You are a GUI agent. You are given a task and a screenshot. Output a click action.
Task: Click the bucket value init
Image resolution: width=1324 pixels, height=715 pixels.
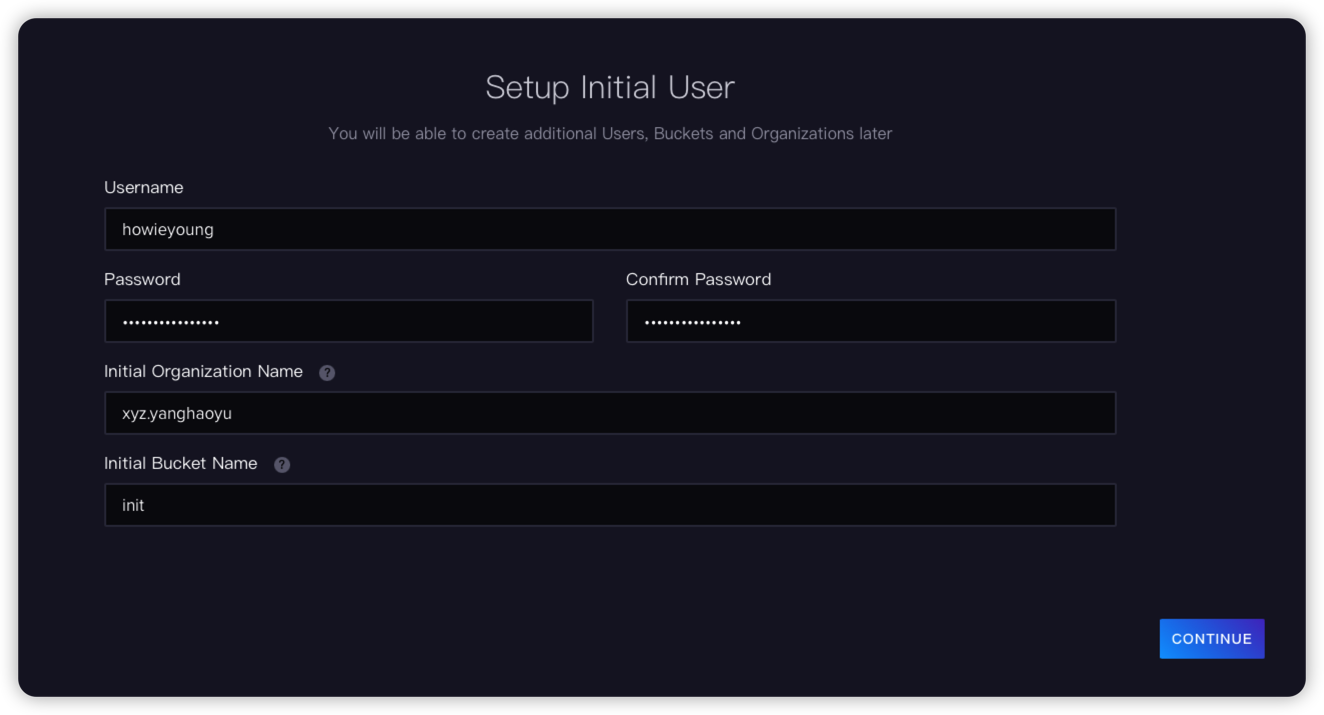133,504
